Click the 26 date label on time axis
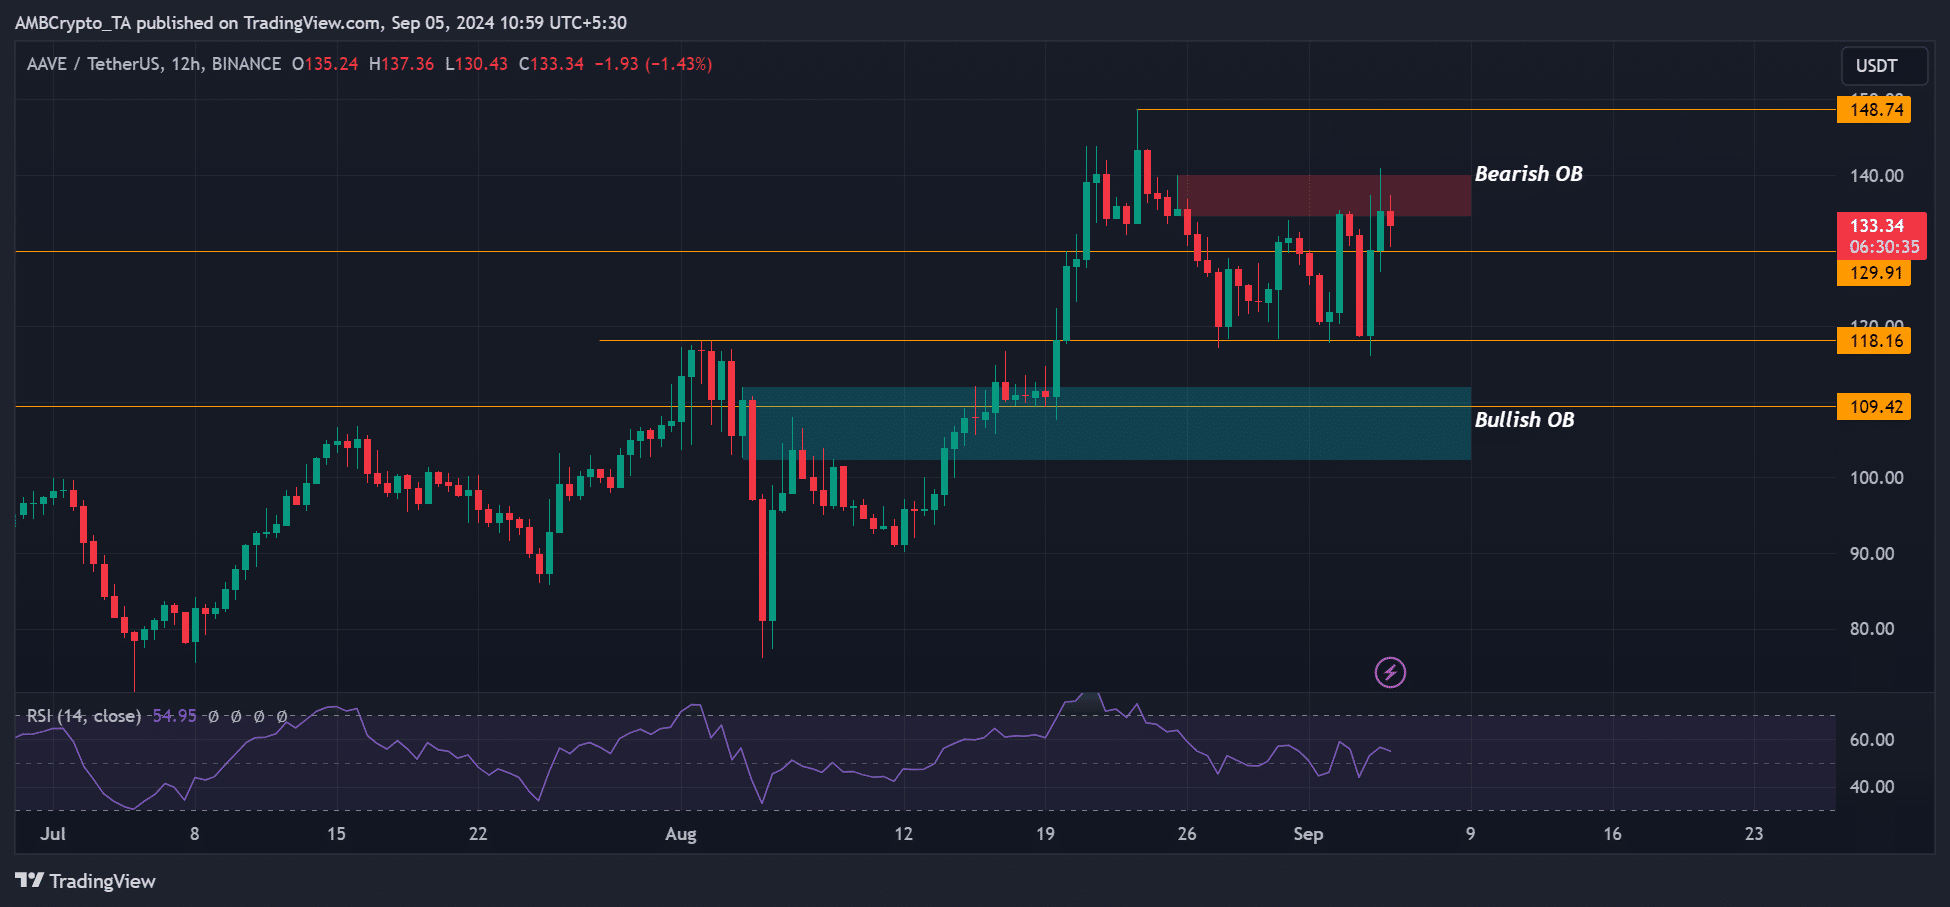 1187,834
